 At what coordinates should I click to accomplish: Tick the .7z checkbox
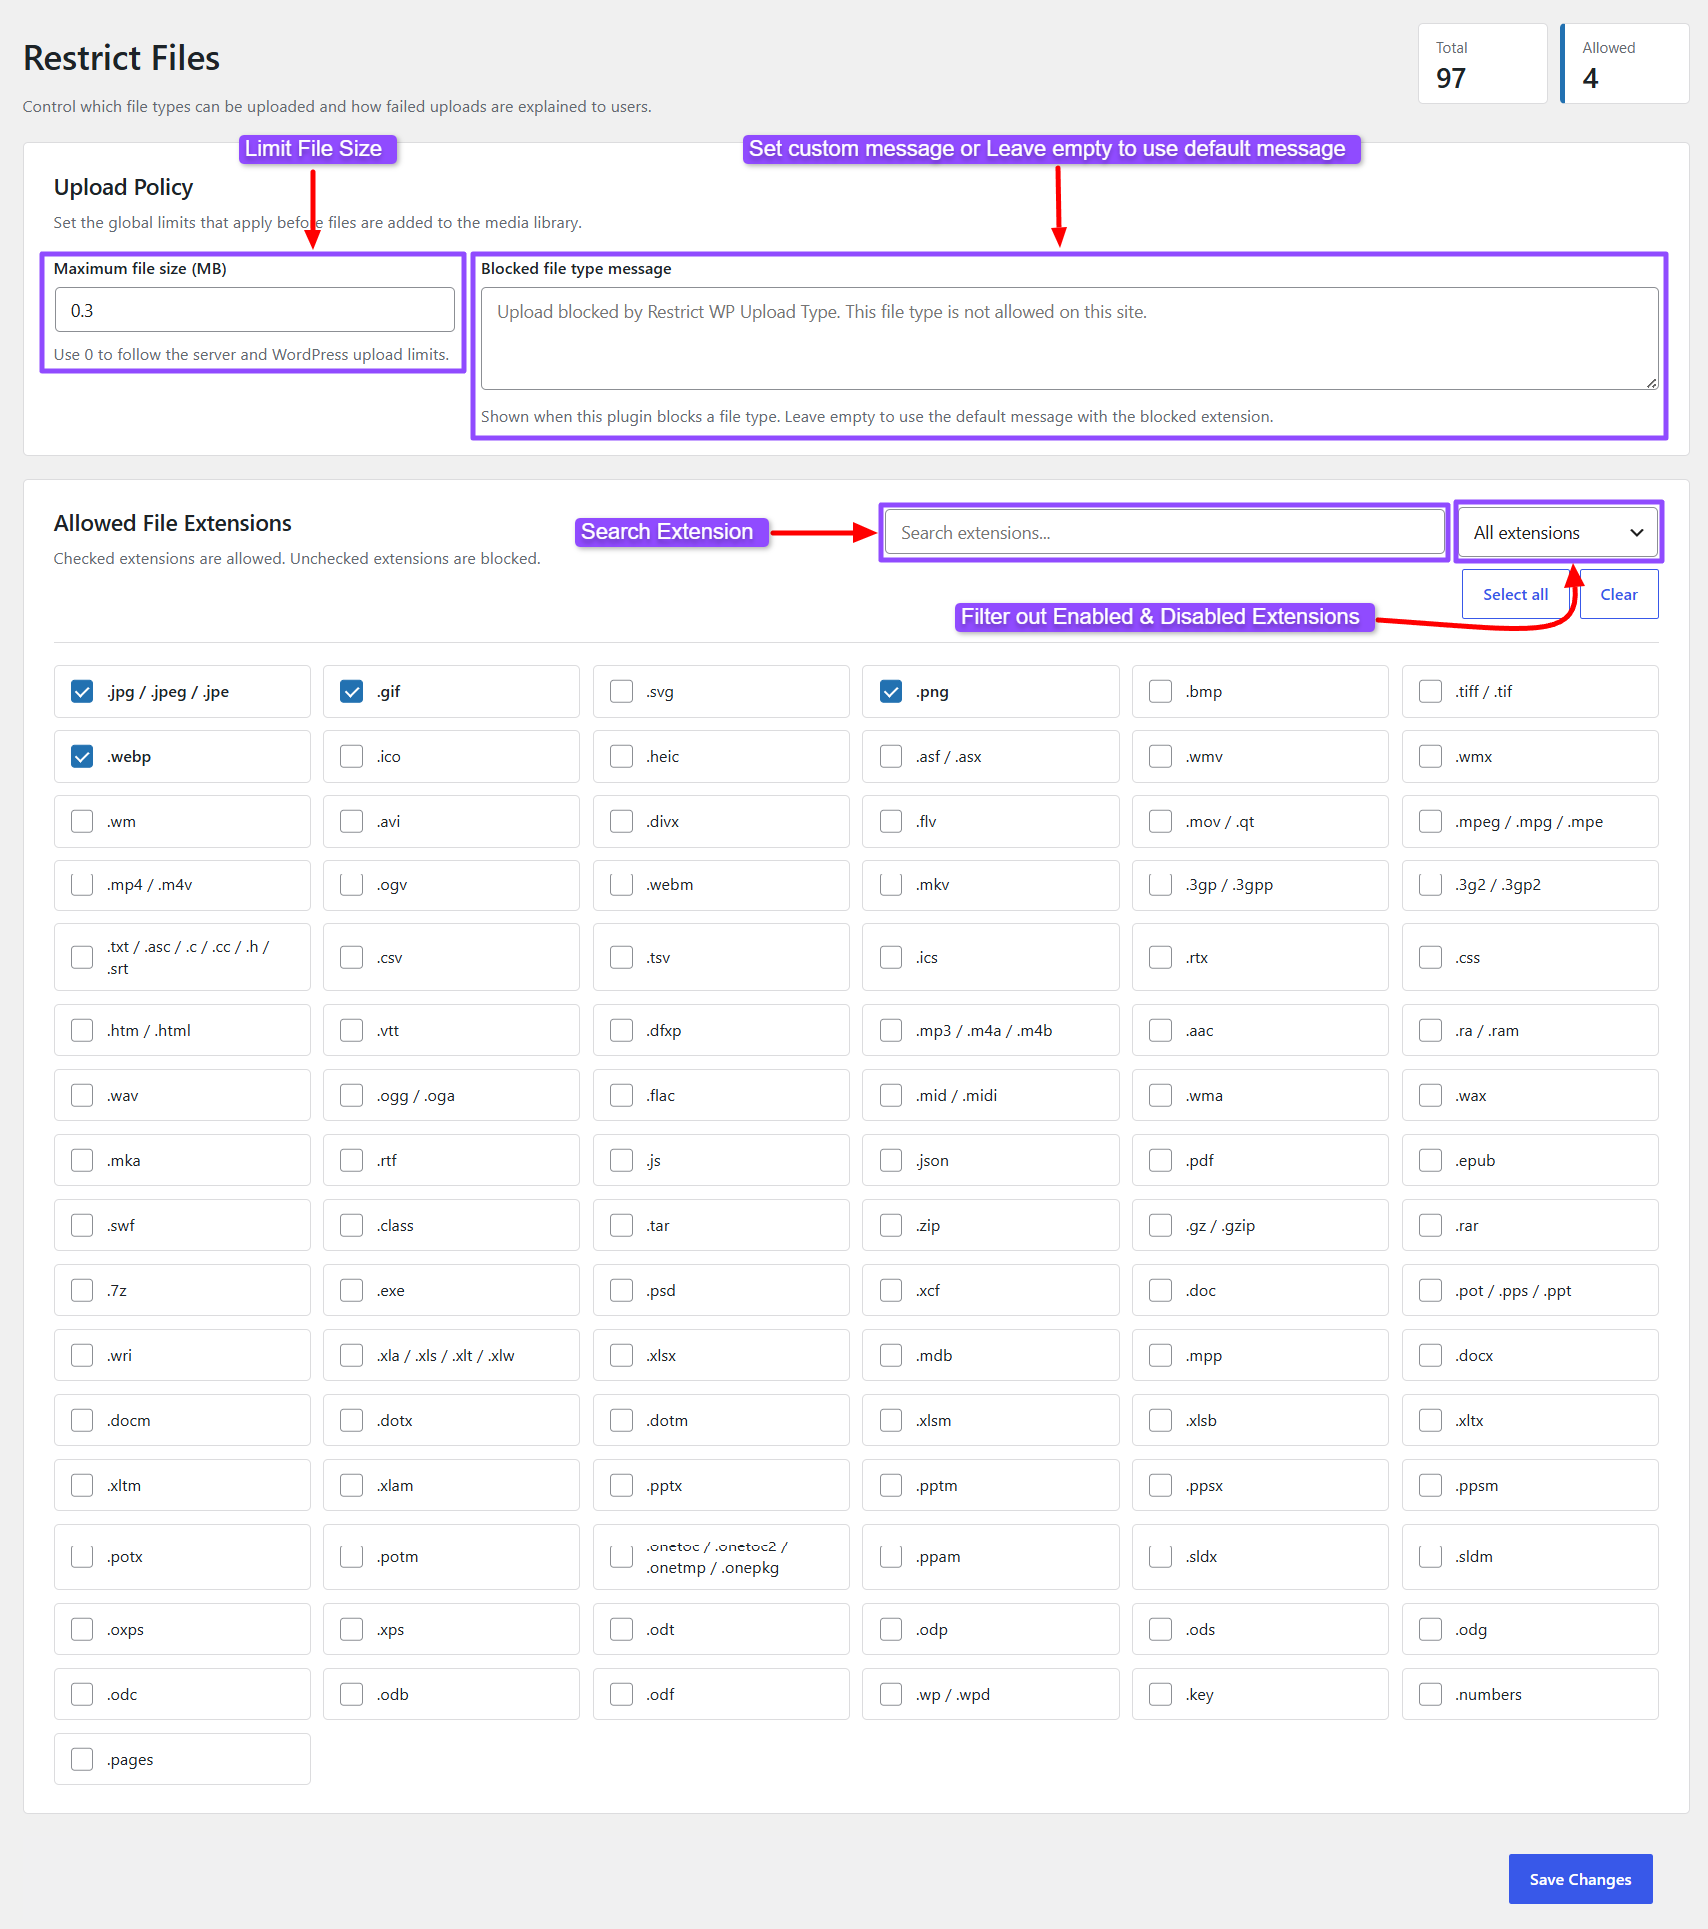82,1291
